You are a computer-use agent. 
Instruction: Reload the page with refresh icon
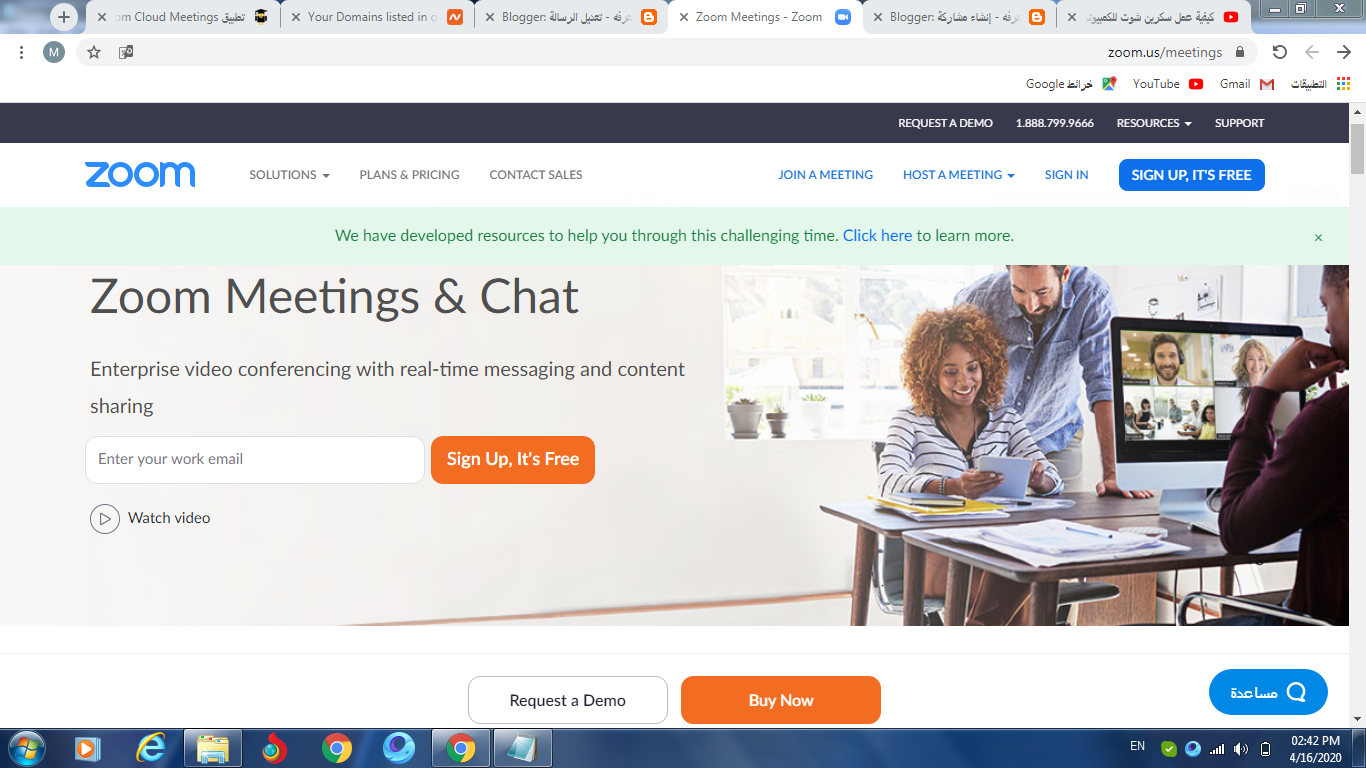[x=1279, y=52]
